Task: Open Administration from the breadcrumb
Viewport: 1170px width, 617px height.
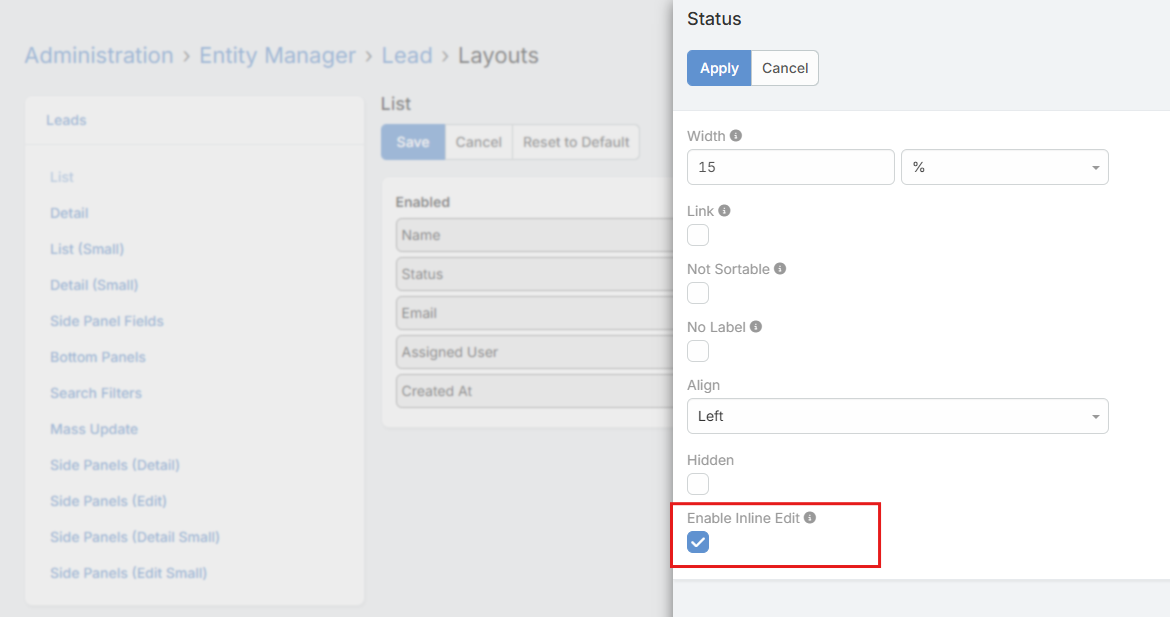Action: point(99,55)
